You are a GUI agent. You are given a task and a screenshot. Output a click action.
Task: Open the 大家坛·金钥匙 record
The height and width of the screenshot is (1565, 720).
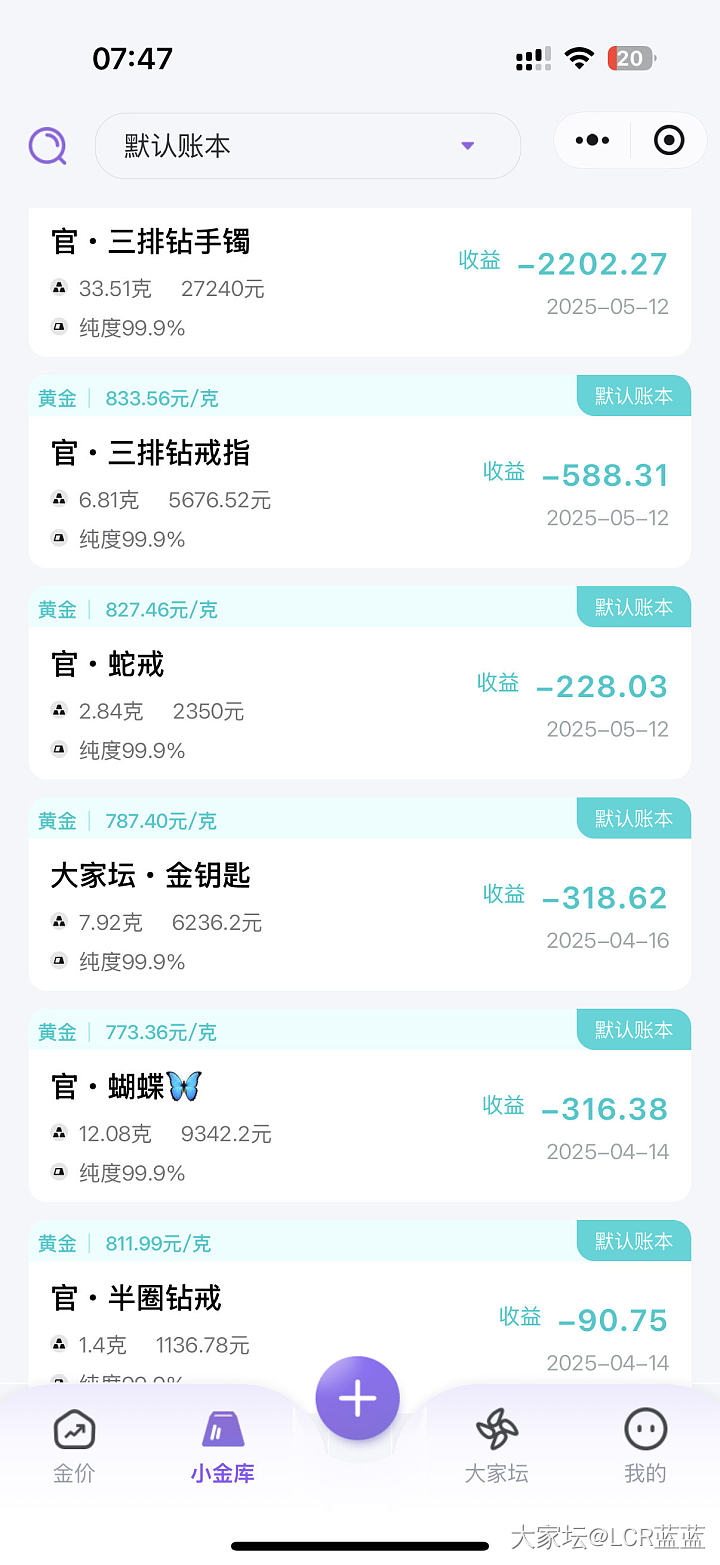(x=151, y=877)
